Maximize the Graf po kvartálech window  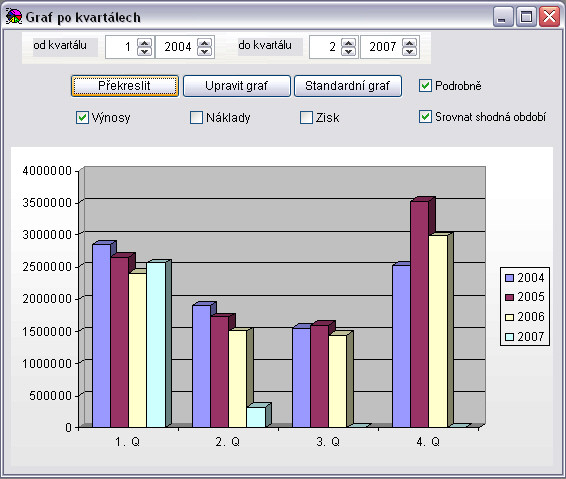coord(526,17)
